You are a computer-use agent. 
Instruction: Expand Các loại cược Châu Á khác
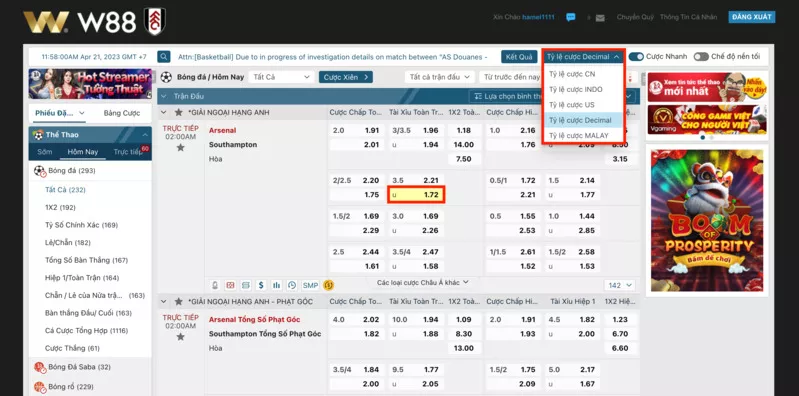(422, 282)
